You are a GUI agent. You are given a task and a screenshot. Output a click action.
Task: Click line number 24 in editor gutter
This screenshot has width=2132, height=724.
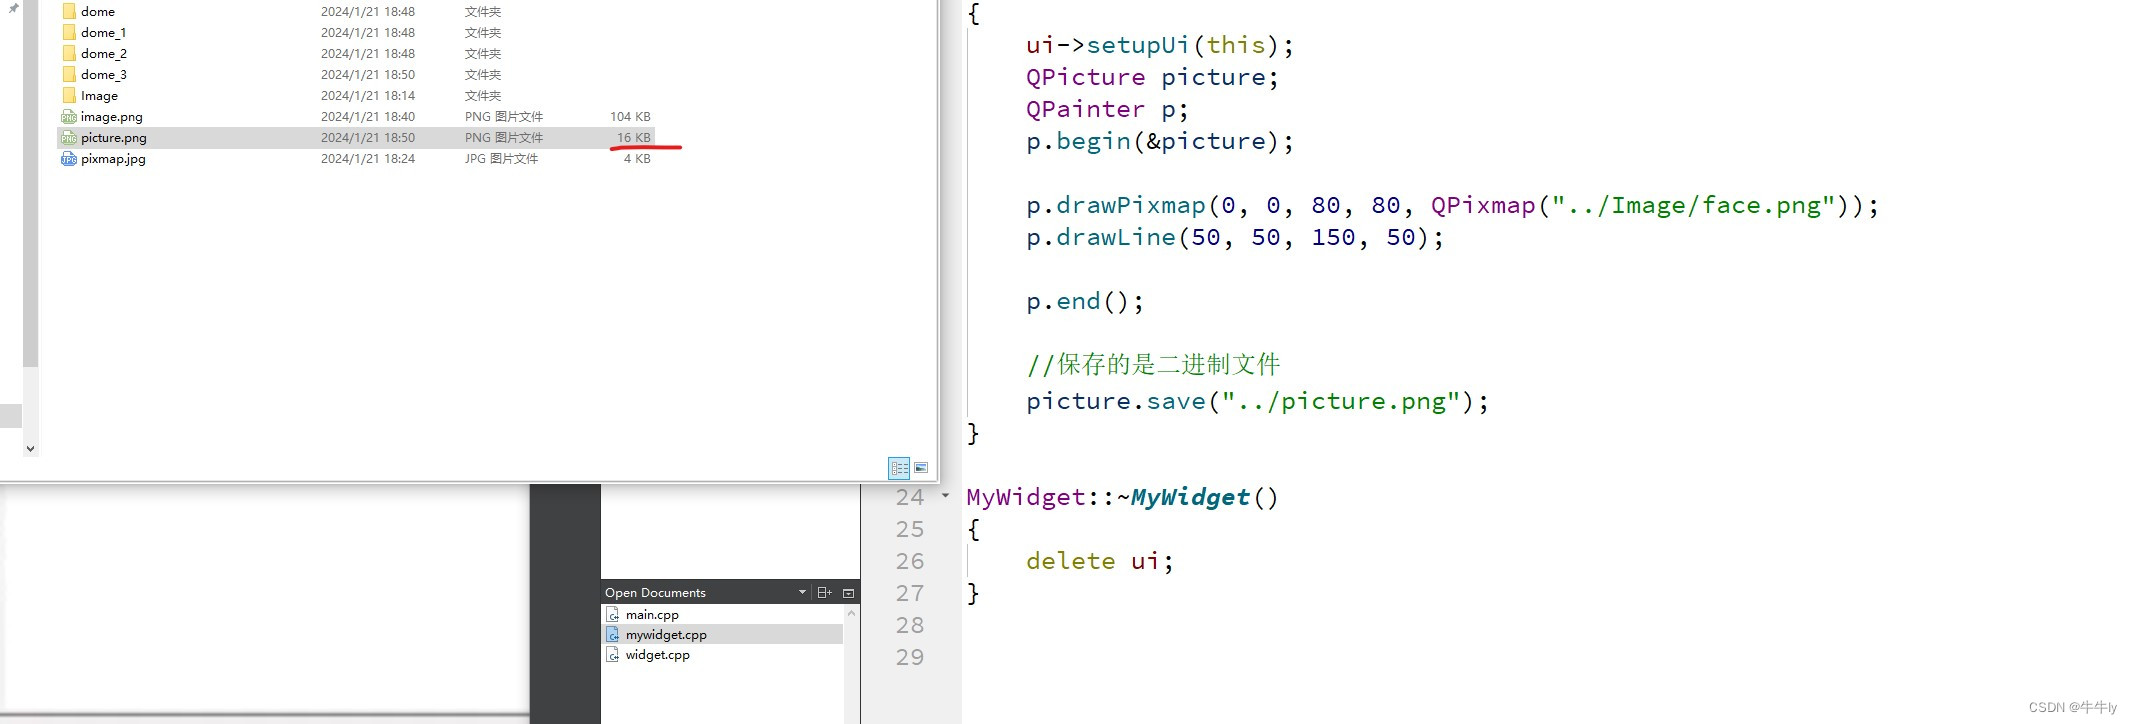910,497
